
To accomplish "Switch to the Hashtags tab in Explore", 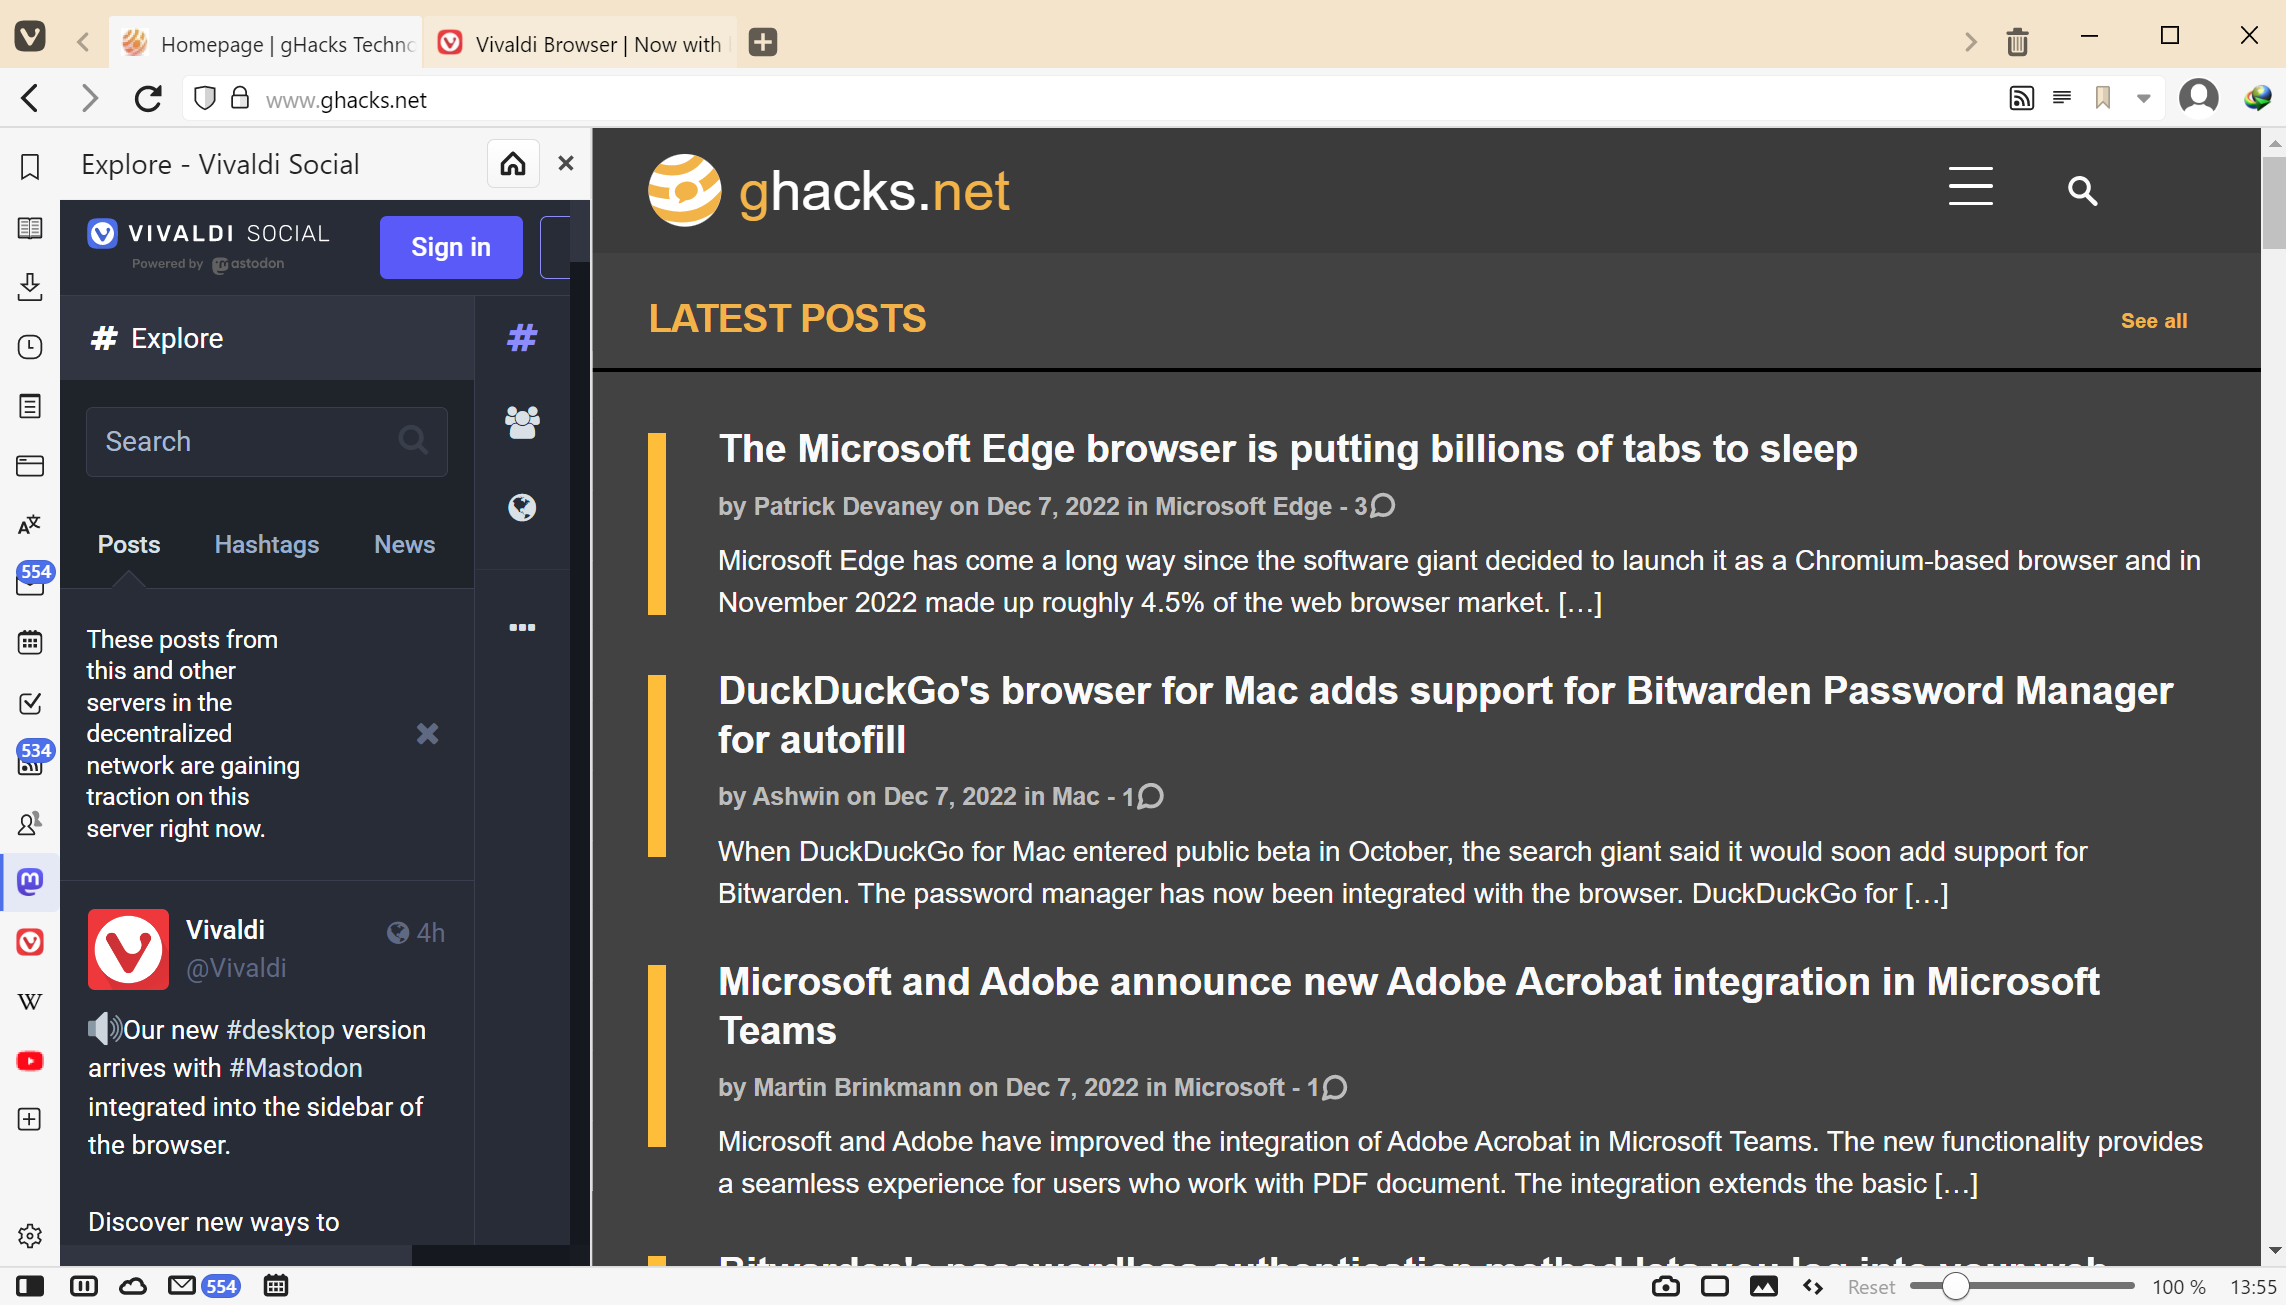I will click(265, 543).
